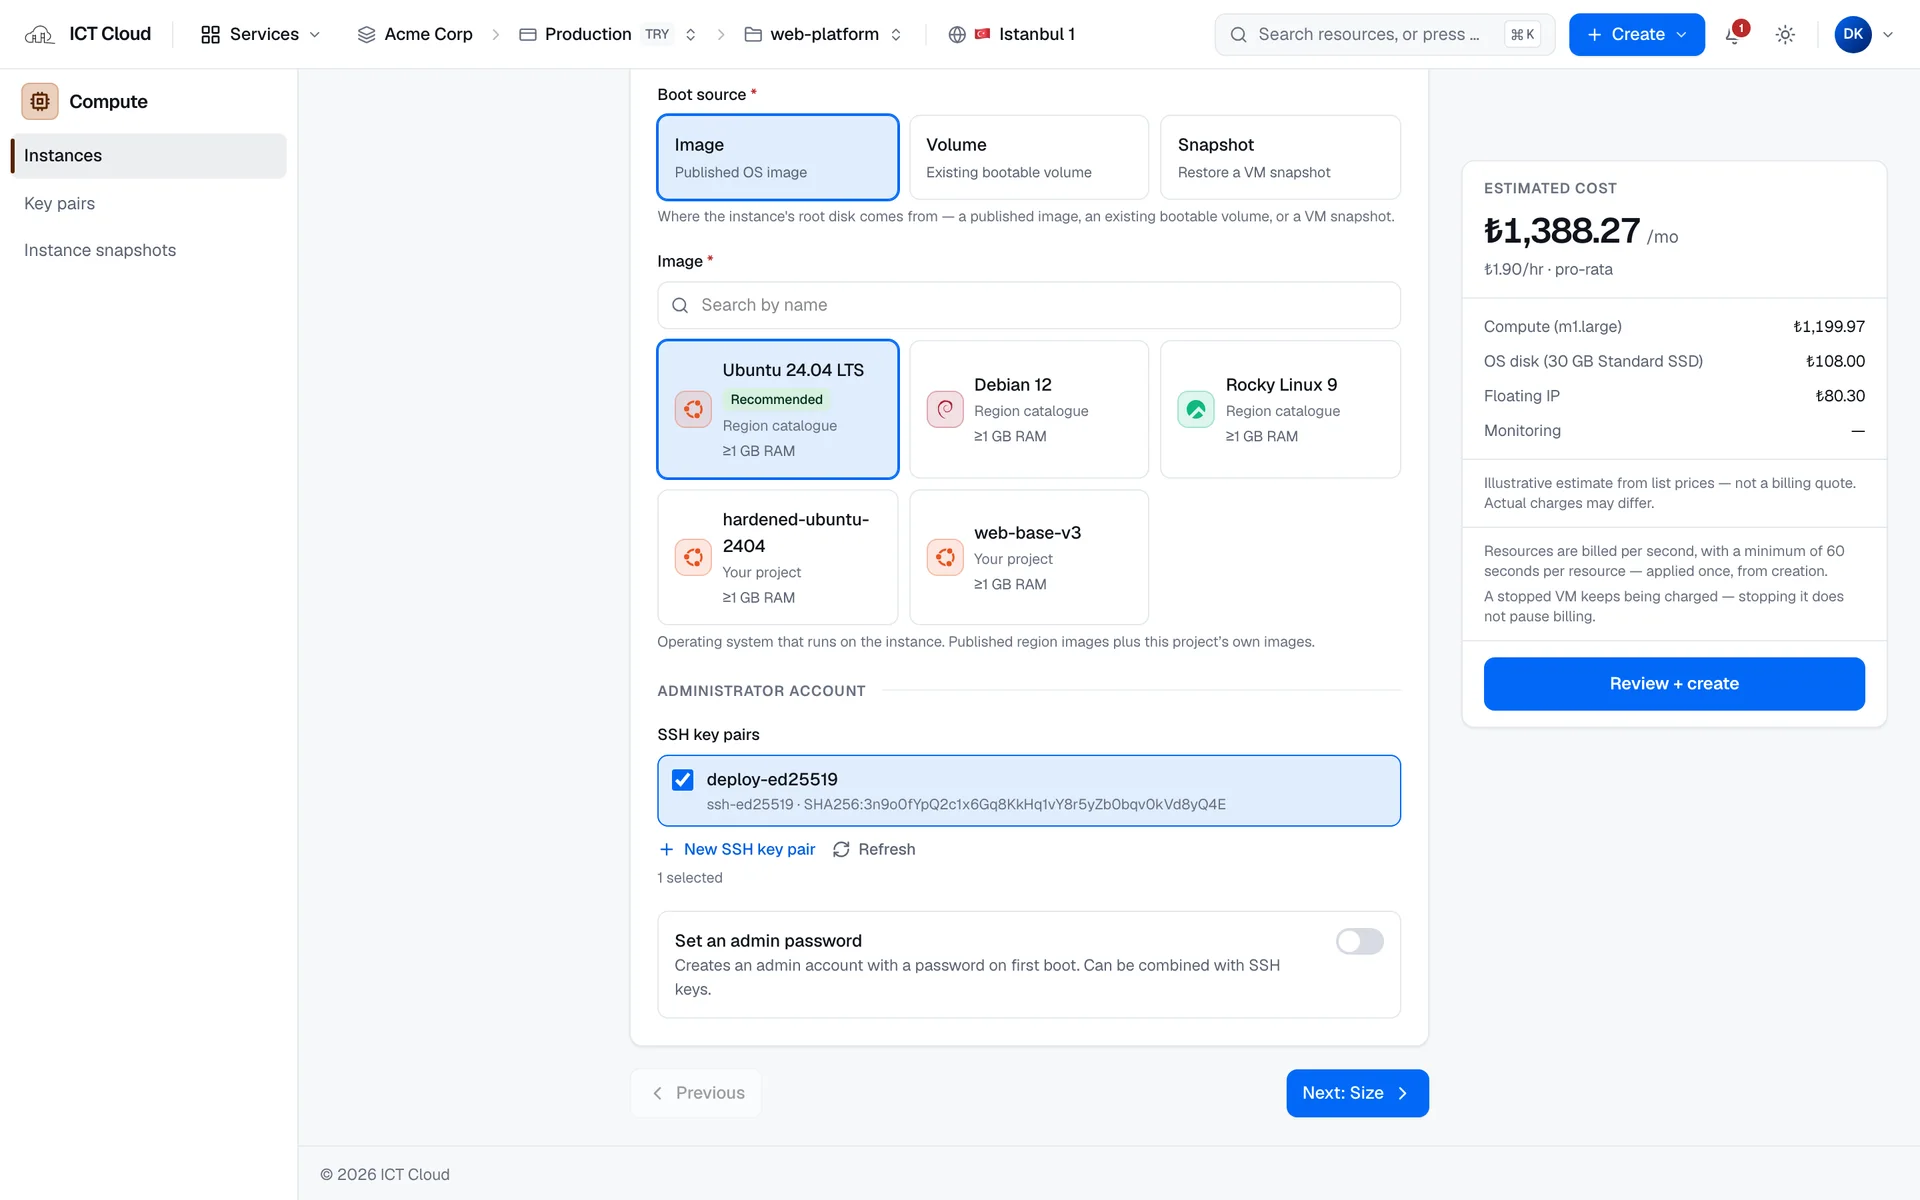Focus the global resource search field

(x=1384, y=35)
